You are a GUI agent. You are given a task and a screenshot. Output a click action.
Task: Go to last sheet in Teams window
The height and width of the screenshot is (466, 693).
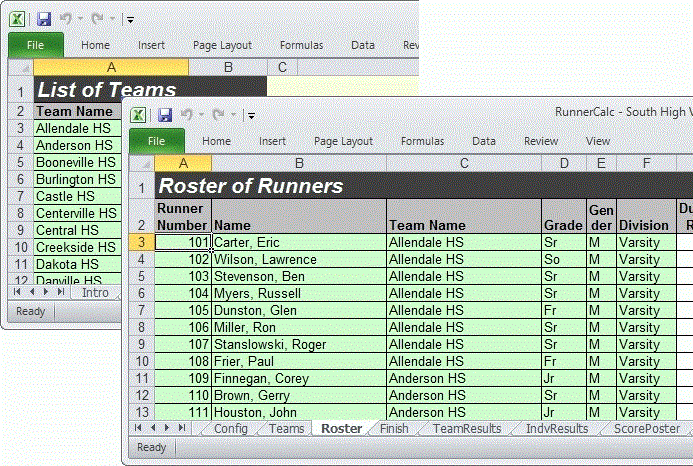tap(61, 292)
